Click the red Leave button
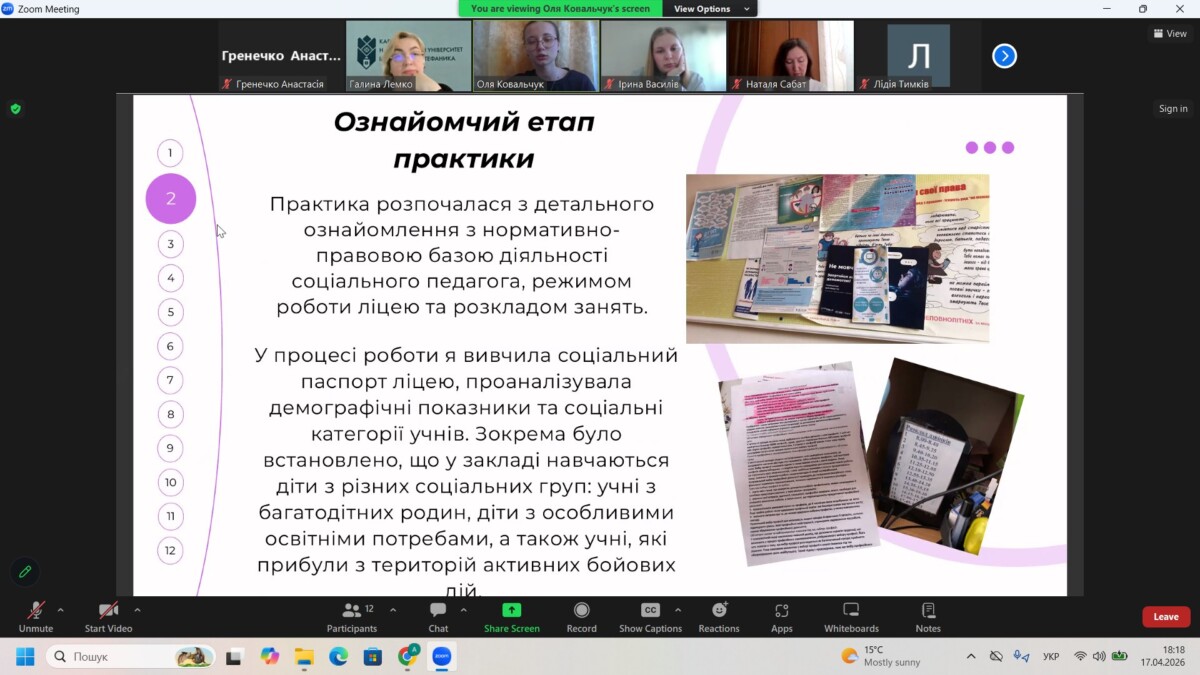This screenshot has height=675, width=1200. [x=1165, y=617]
